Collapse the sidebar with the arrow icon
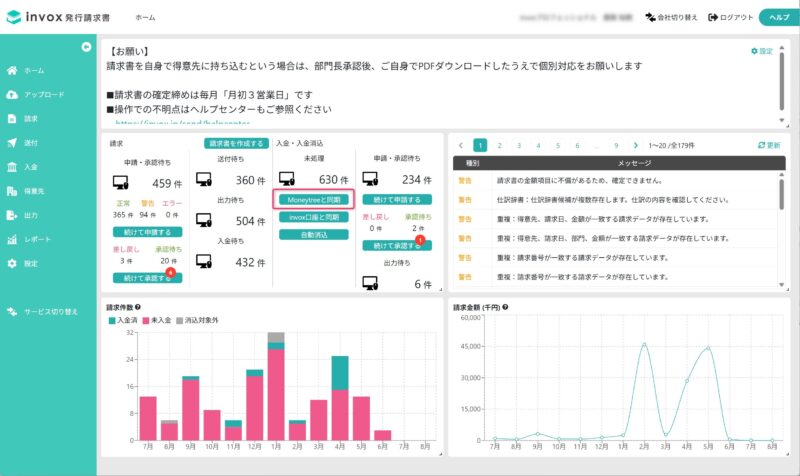Image resolution: width=800 pixels, height=476 pixels. pyautogui.click(x=86, y=47)
